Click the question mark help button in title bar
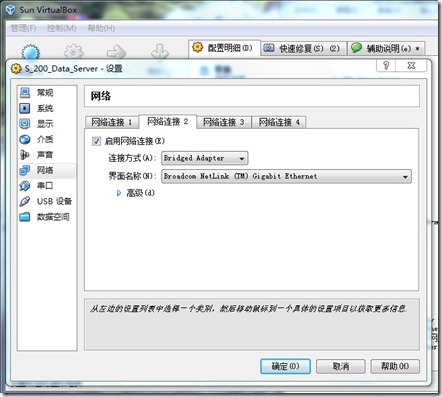Viewport: 442px width, 397px height. point(386,65)
